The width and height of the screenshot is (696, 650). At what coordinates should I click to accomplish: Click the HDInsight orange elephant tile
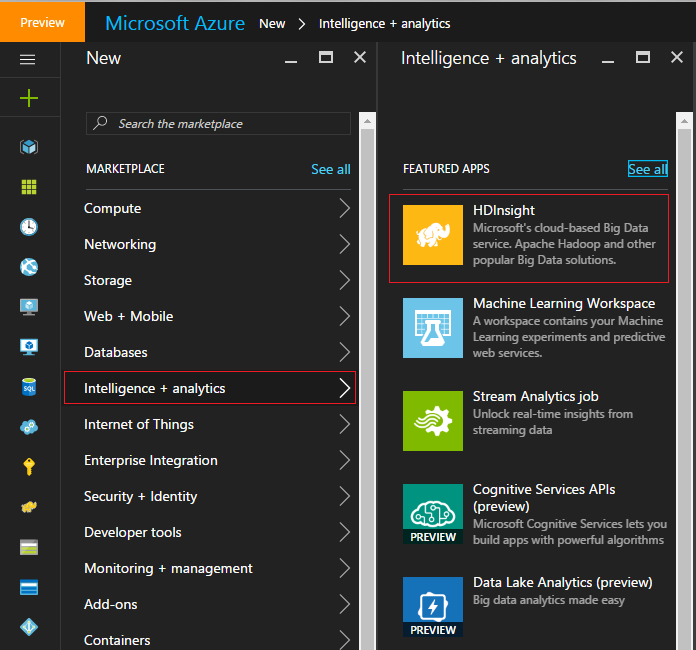click(x=433, y=235)
